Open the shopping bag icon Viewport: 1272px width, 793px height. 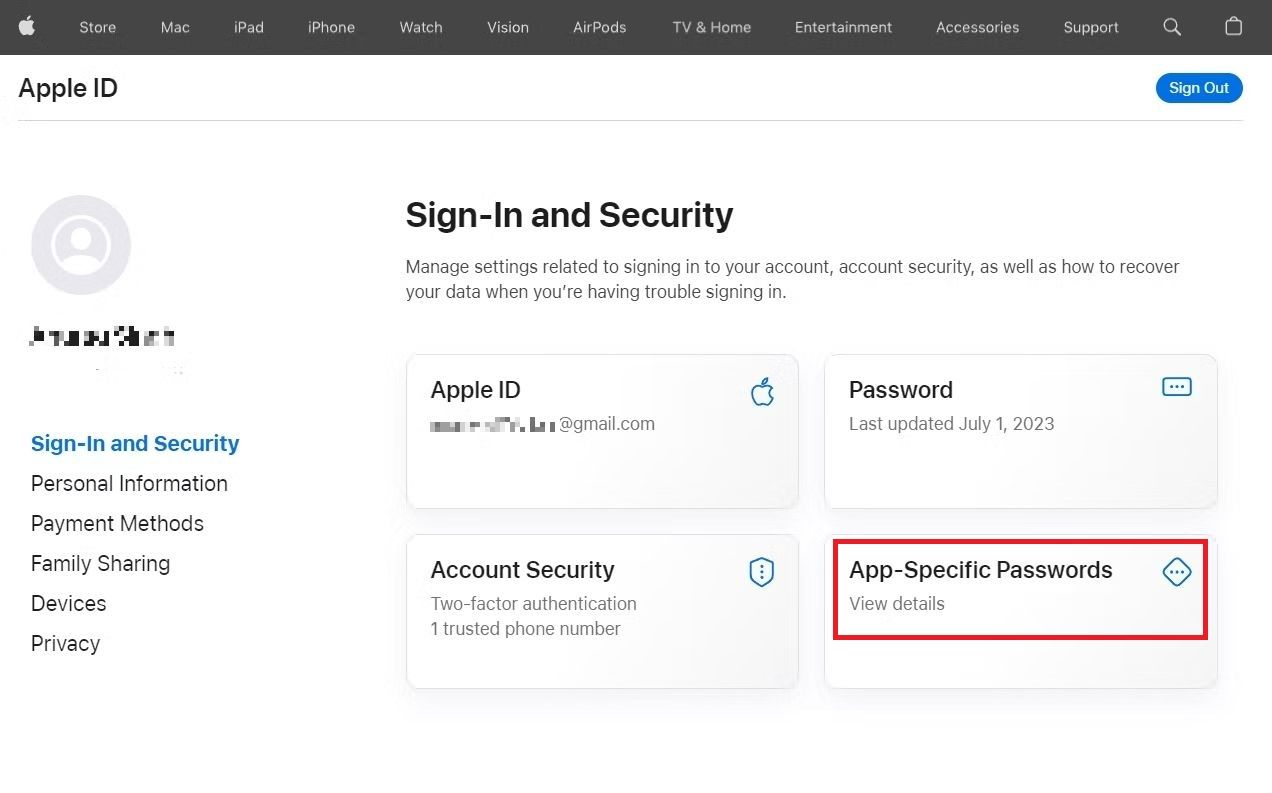(1233, 27)
